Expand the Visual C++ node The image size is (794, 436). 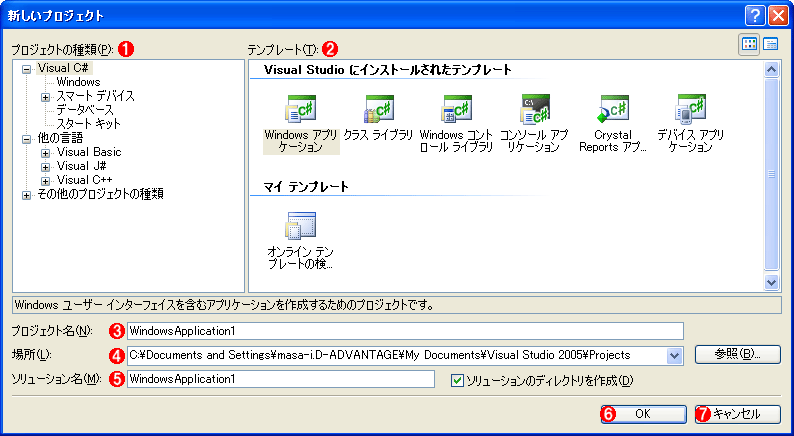[46, 181]
